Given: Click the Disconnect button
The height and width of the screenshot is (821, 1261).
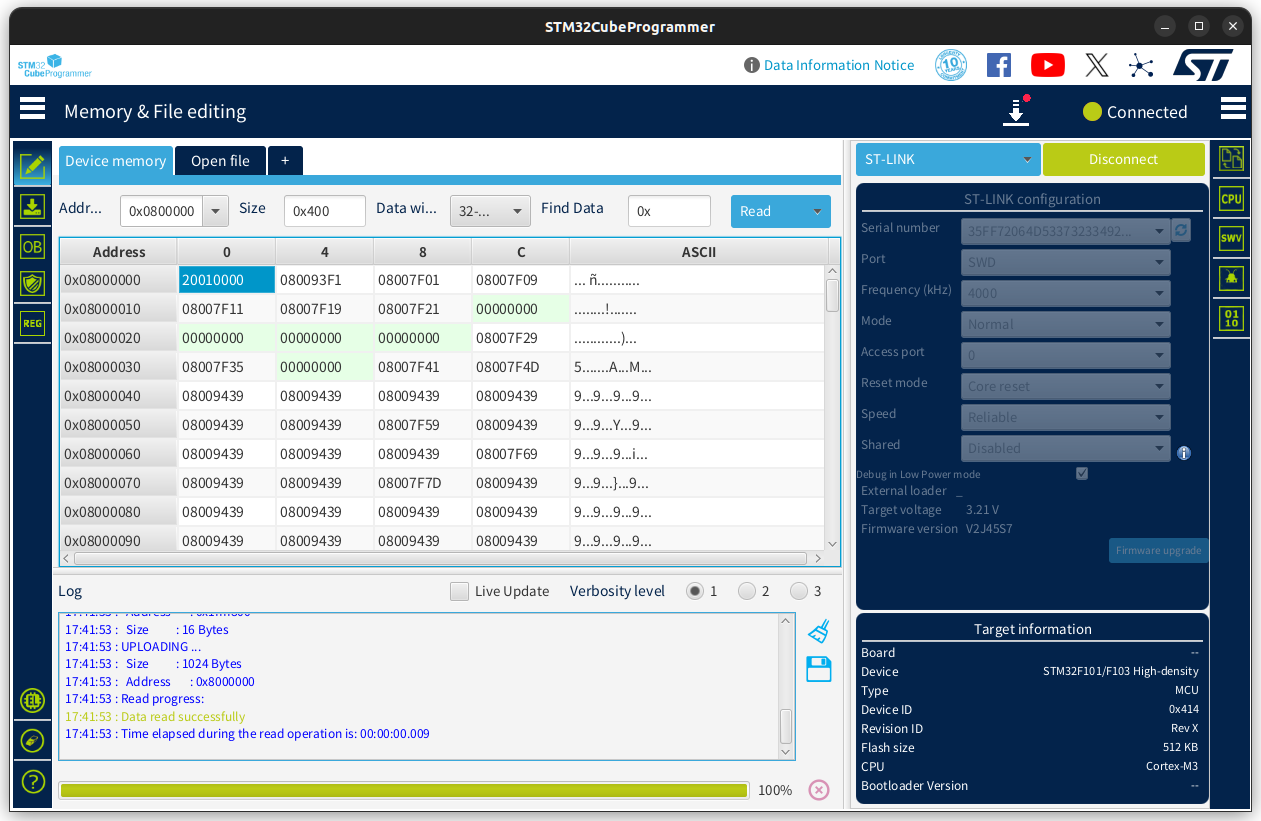Looking at the screenshot, I should click(1124, 159).
